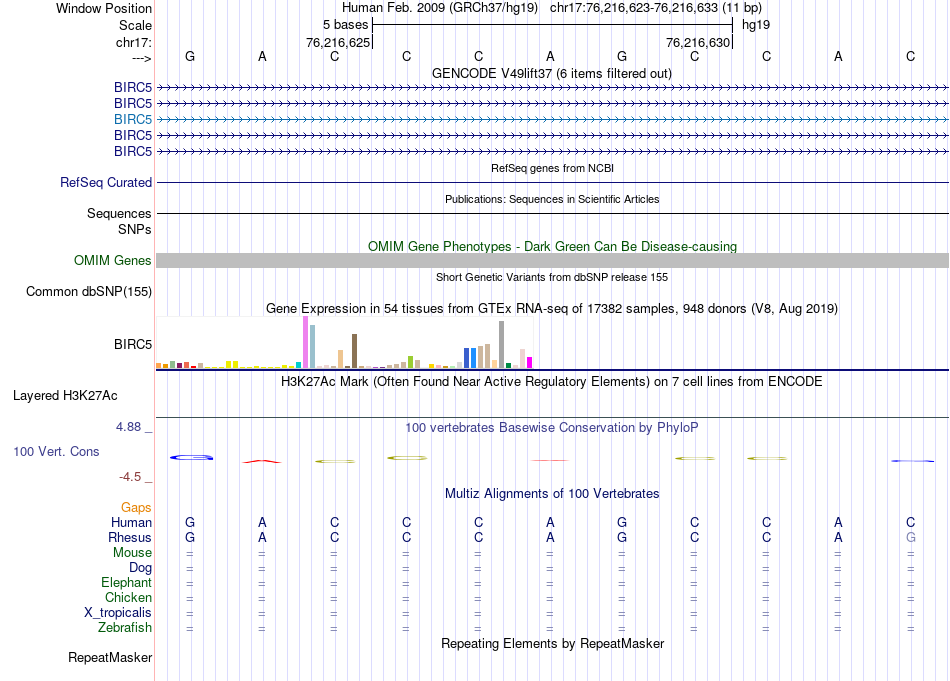This screenshot has height=681, width=950.
Task: Click the SNPs track label
Action: pos(135,230)
